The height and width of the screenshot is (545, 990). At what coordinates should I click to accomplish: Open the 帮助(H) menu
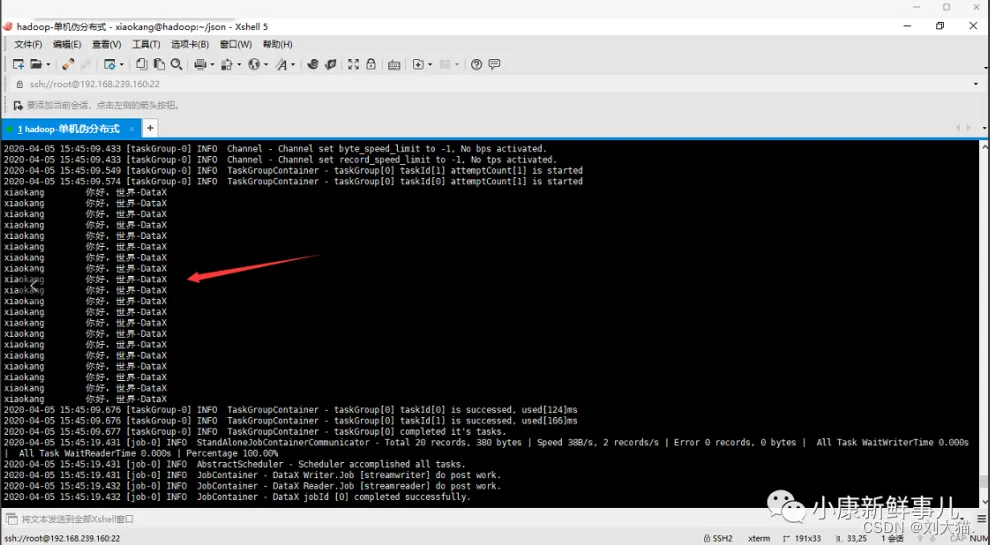point(278,44)
